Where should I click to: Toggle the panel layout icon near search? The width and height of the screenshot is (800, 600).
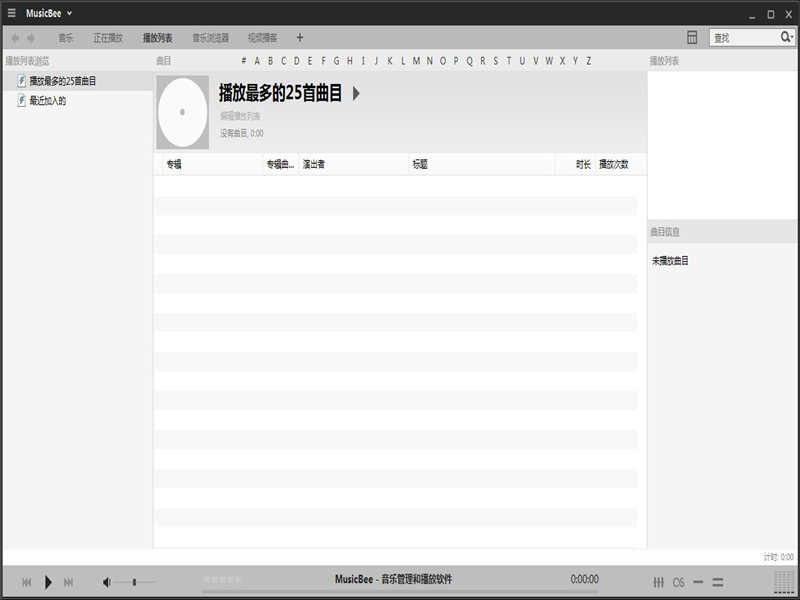(692, 37)
